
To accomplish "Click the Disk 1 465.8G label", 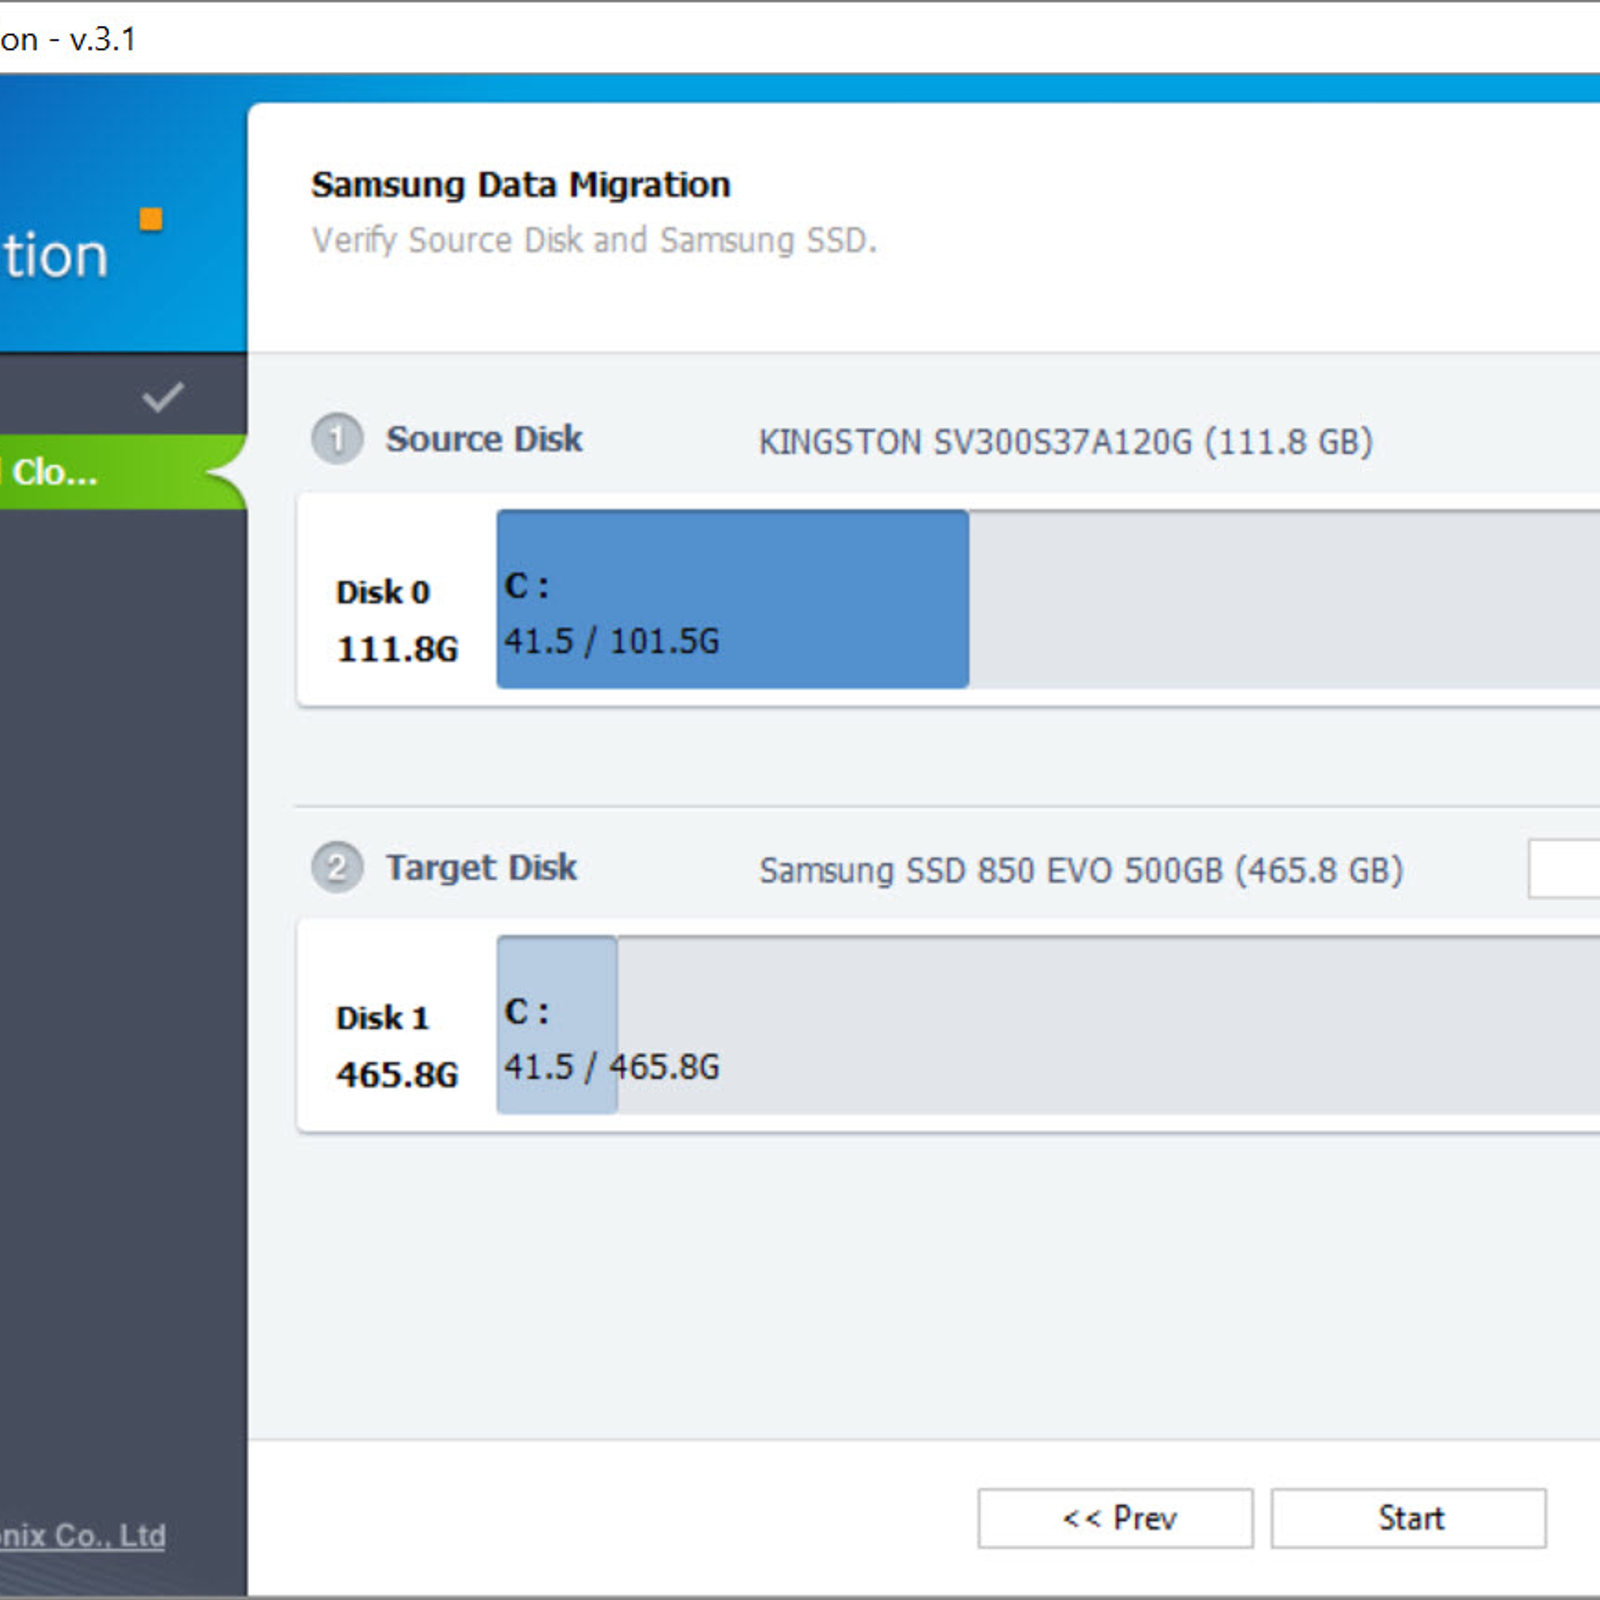I will (396, 1046).
